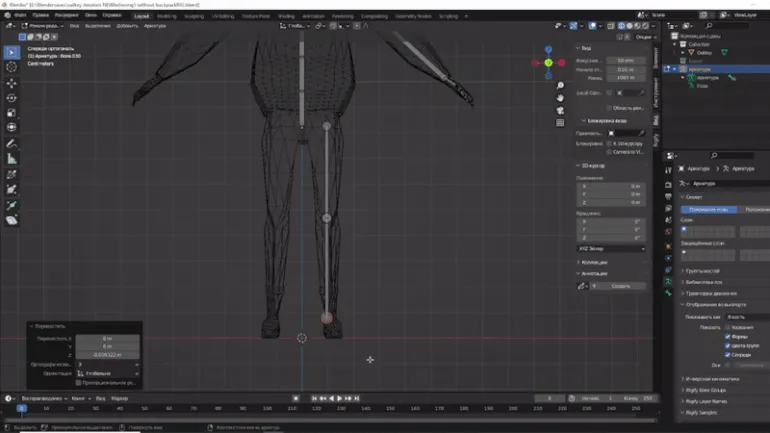Select the Rotate tool in left toolbar
770x433 pixels.
[x=12, y=98]
